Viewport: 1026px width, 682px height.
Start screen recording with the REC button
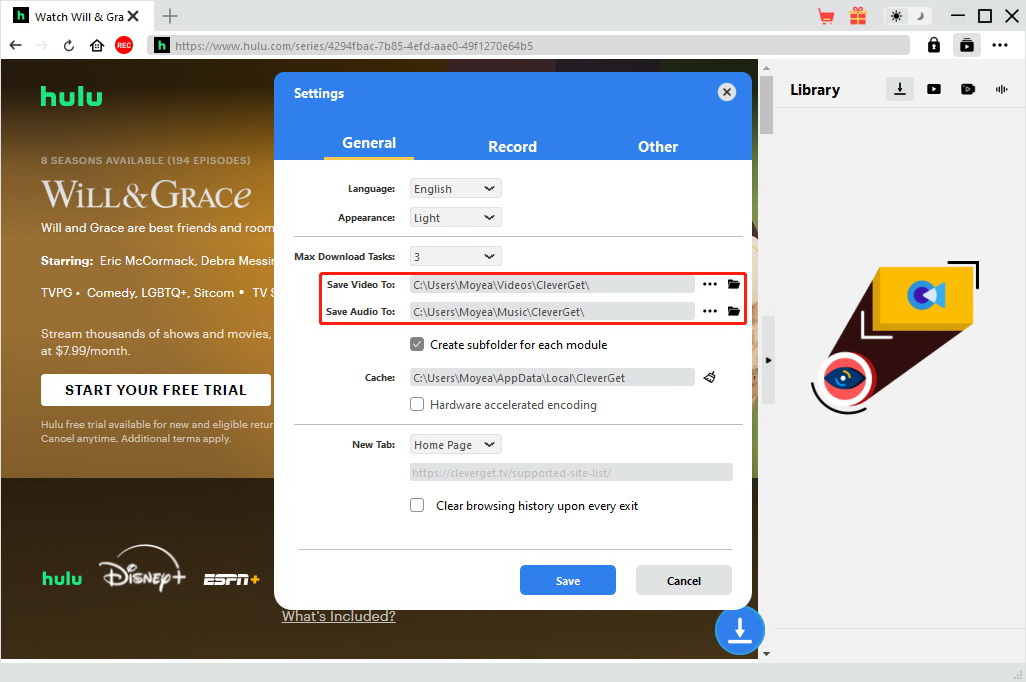pos(123,44)
